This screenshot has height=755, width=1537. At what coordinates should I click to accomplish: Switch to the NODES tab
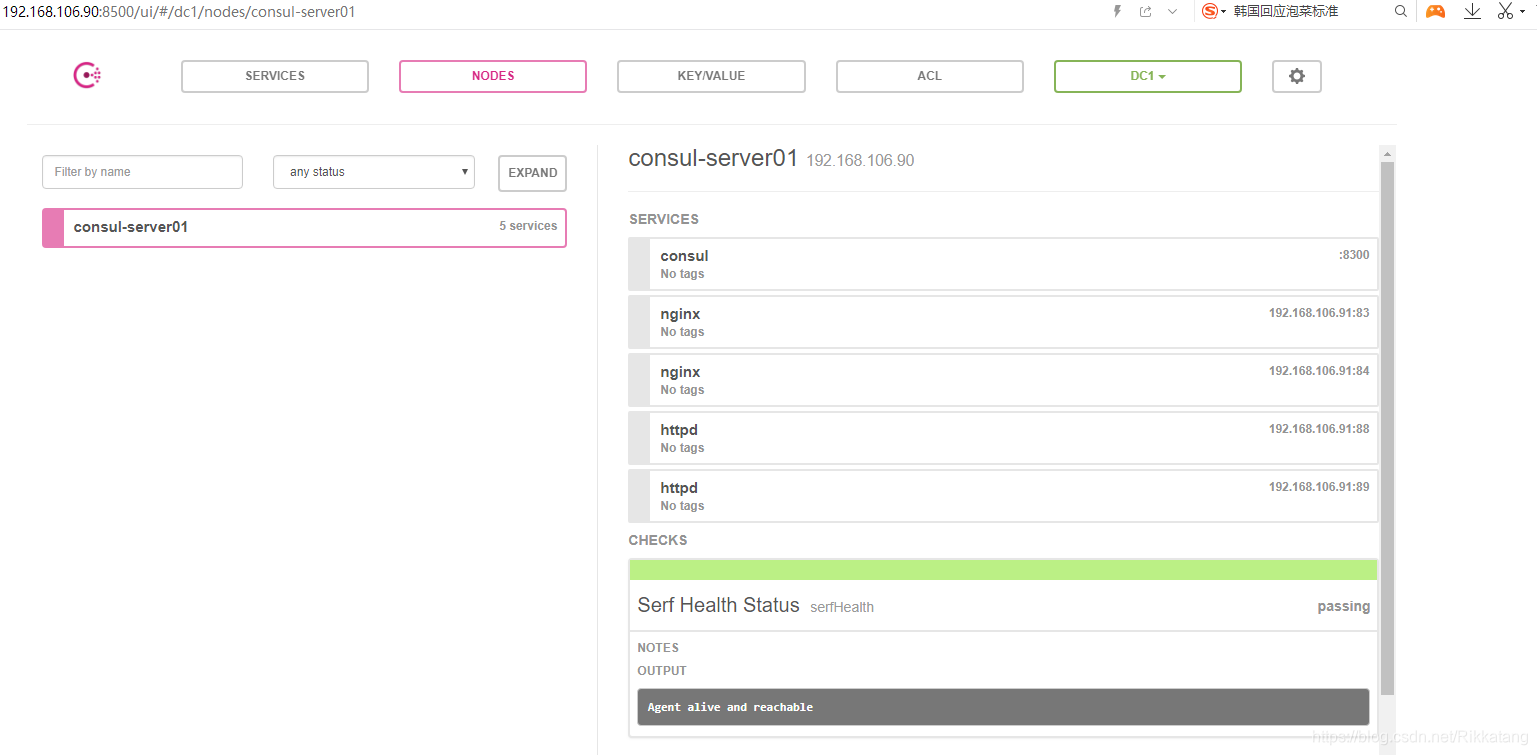pos(493,76)
